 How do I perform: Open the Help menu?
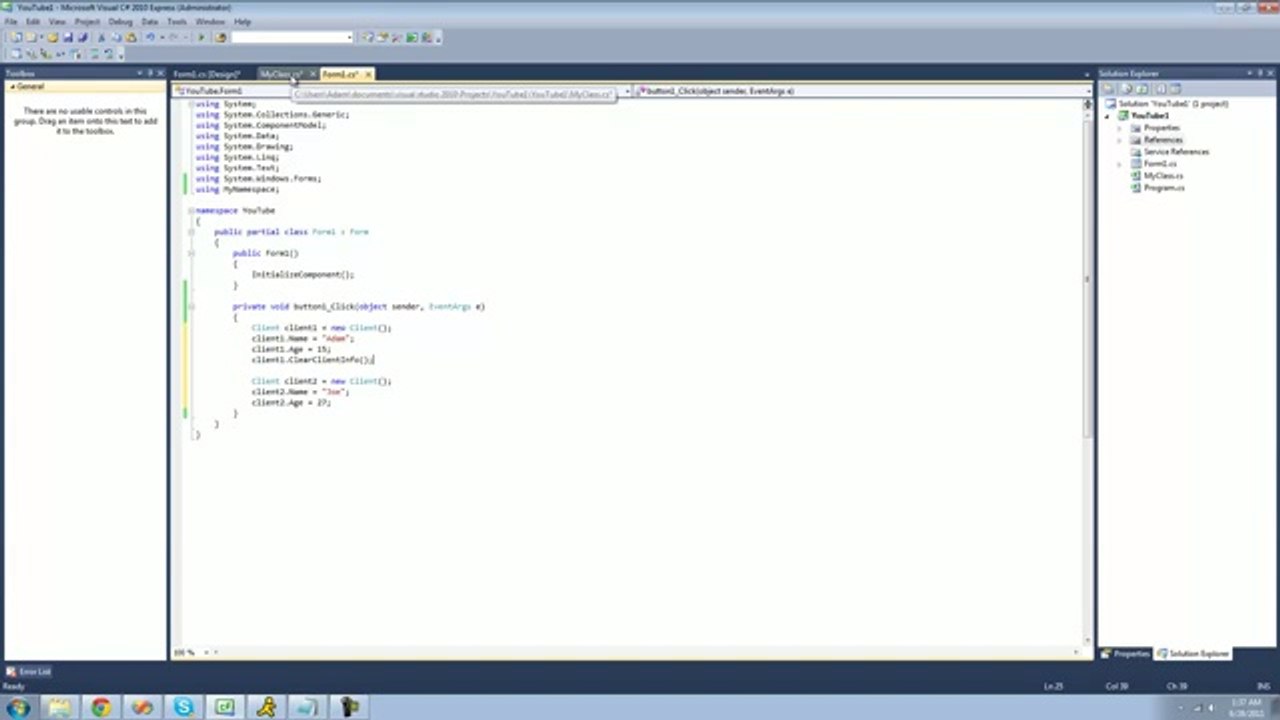point(242,21)
